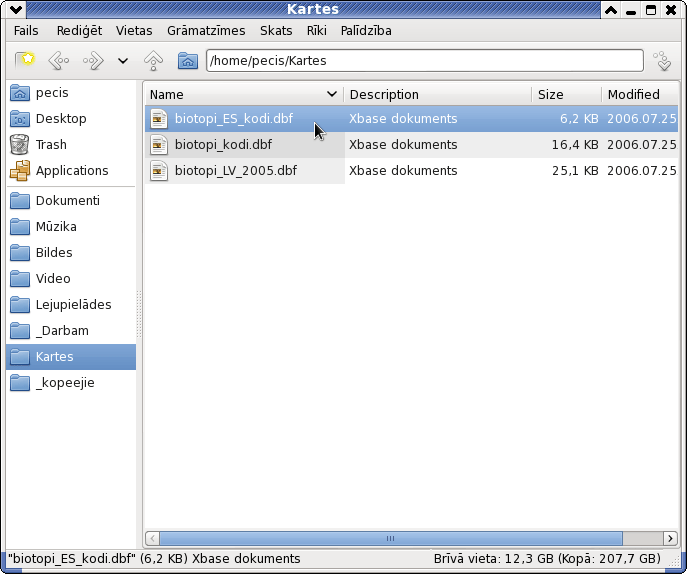Click the 25,1 KB size cell
This screenshot has width=687, height=574.
(x=575, y=170)
